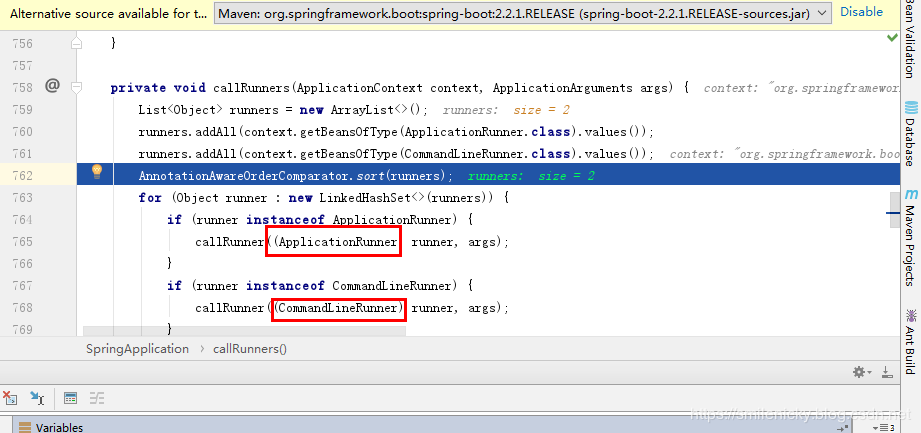This screenshot has height=433, width=921.
Task: Click the drop frame debugger icon
Action: click(10, 398)
